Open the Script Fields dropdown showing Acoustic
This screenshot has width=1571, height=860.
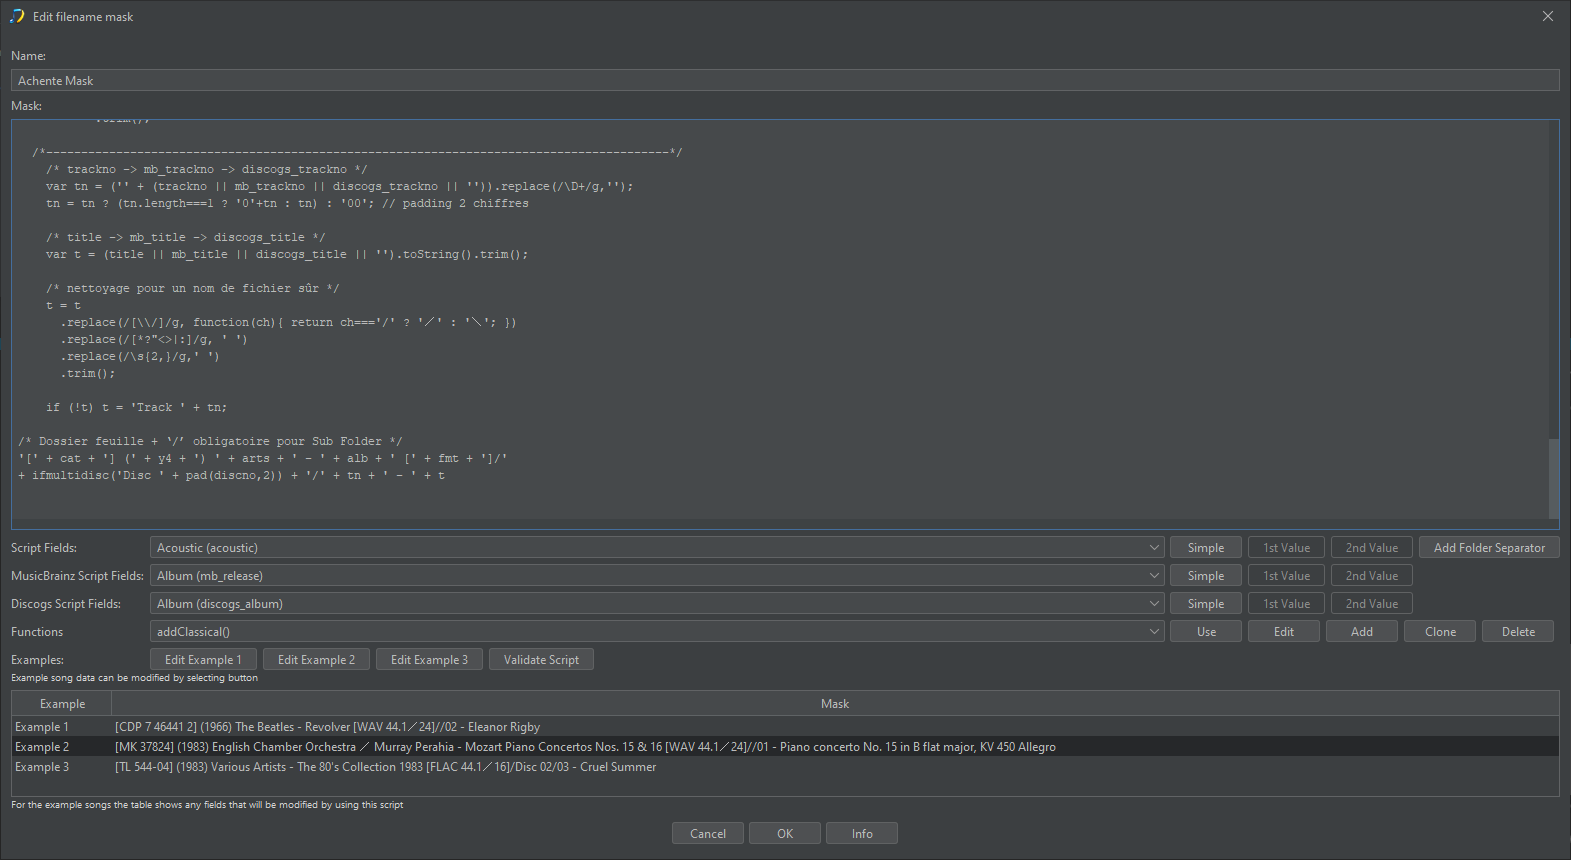coord(657,548)
